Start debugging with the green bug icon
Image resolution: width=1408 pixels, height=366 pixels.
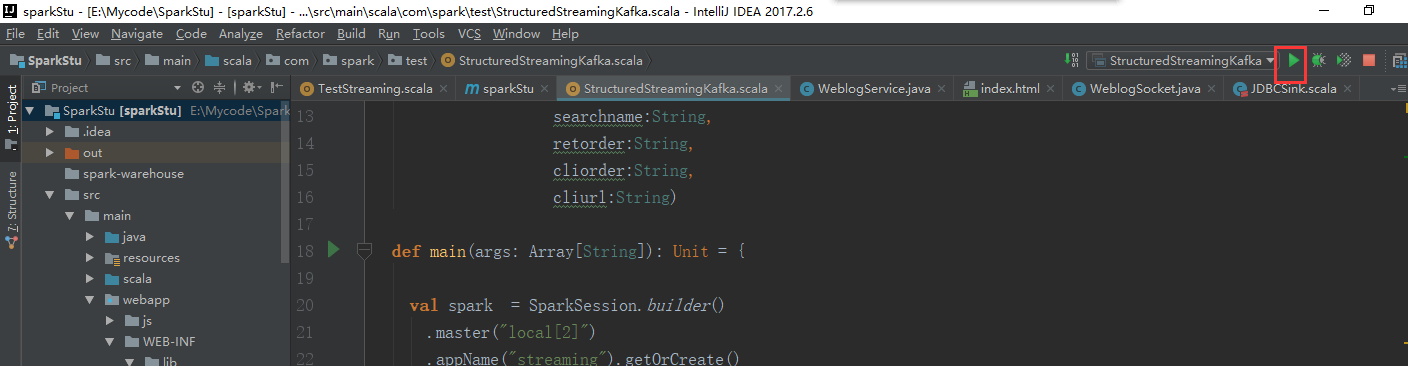pyautogui.click(x=1319, y=61)
